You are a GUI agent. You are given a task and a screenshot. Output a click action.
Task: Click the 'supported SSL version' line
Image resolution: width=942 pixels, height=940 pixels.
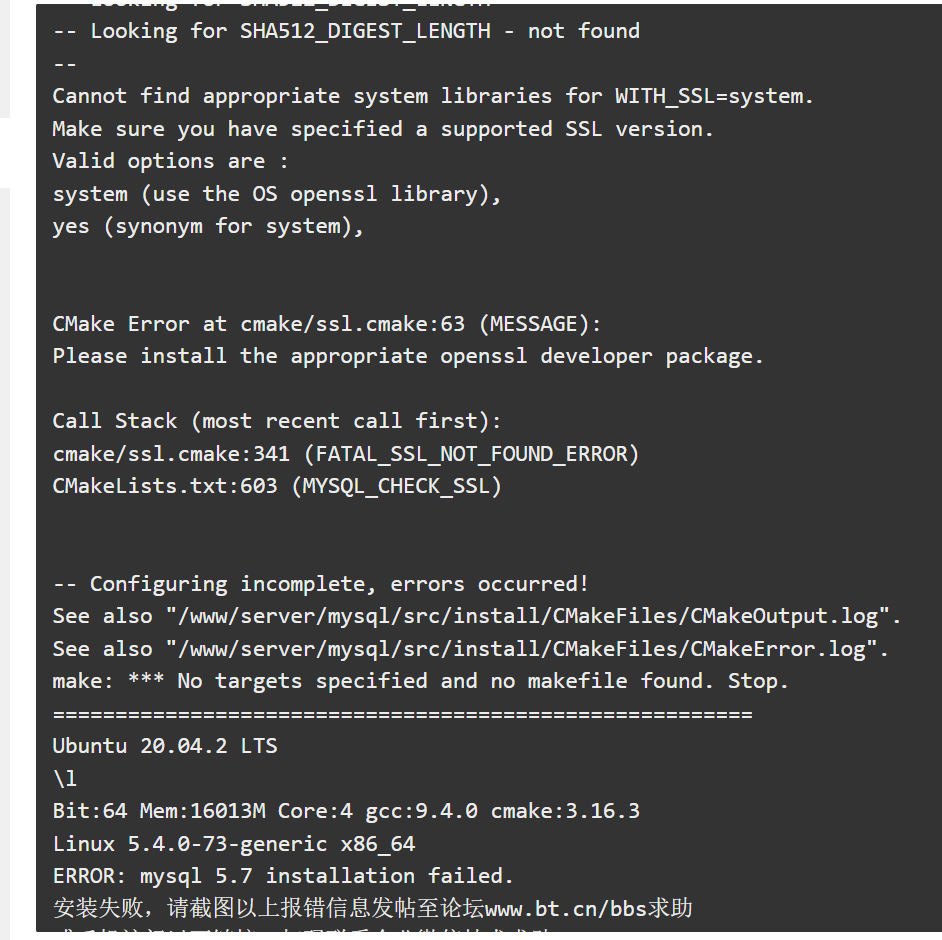[383, 129]
